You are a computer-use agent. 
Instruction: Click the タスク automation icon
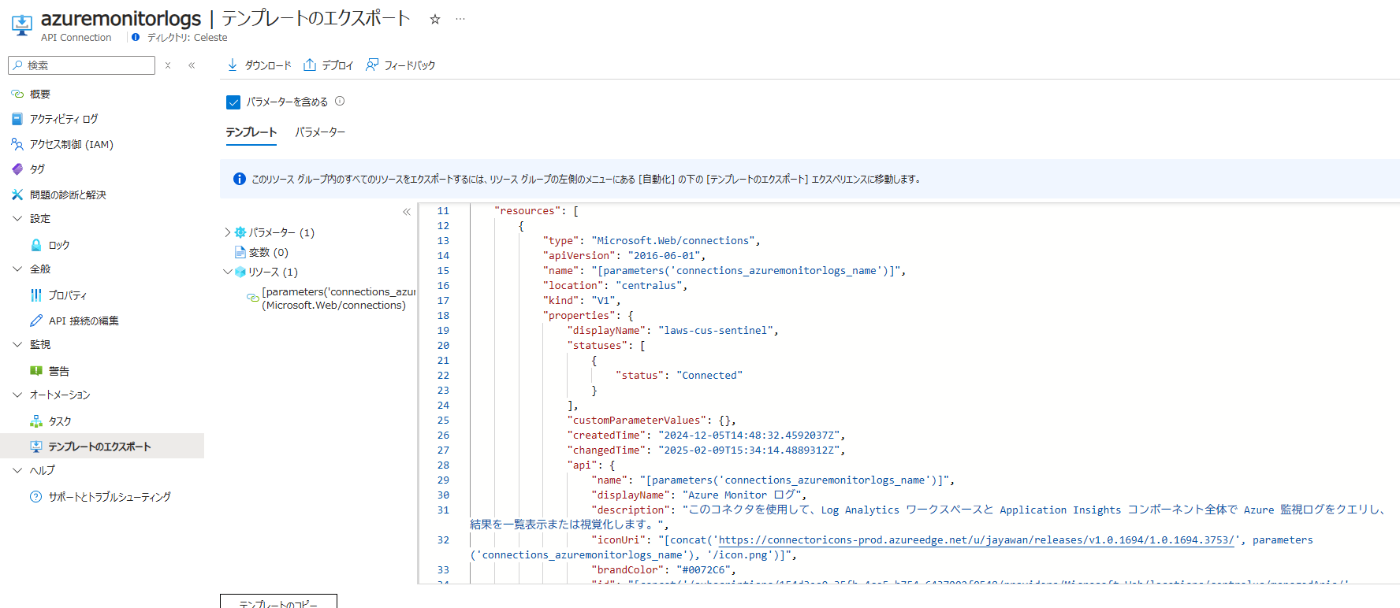tap(36, 421)
